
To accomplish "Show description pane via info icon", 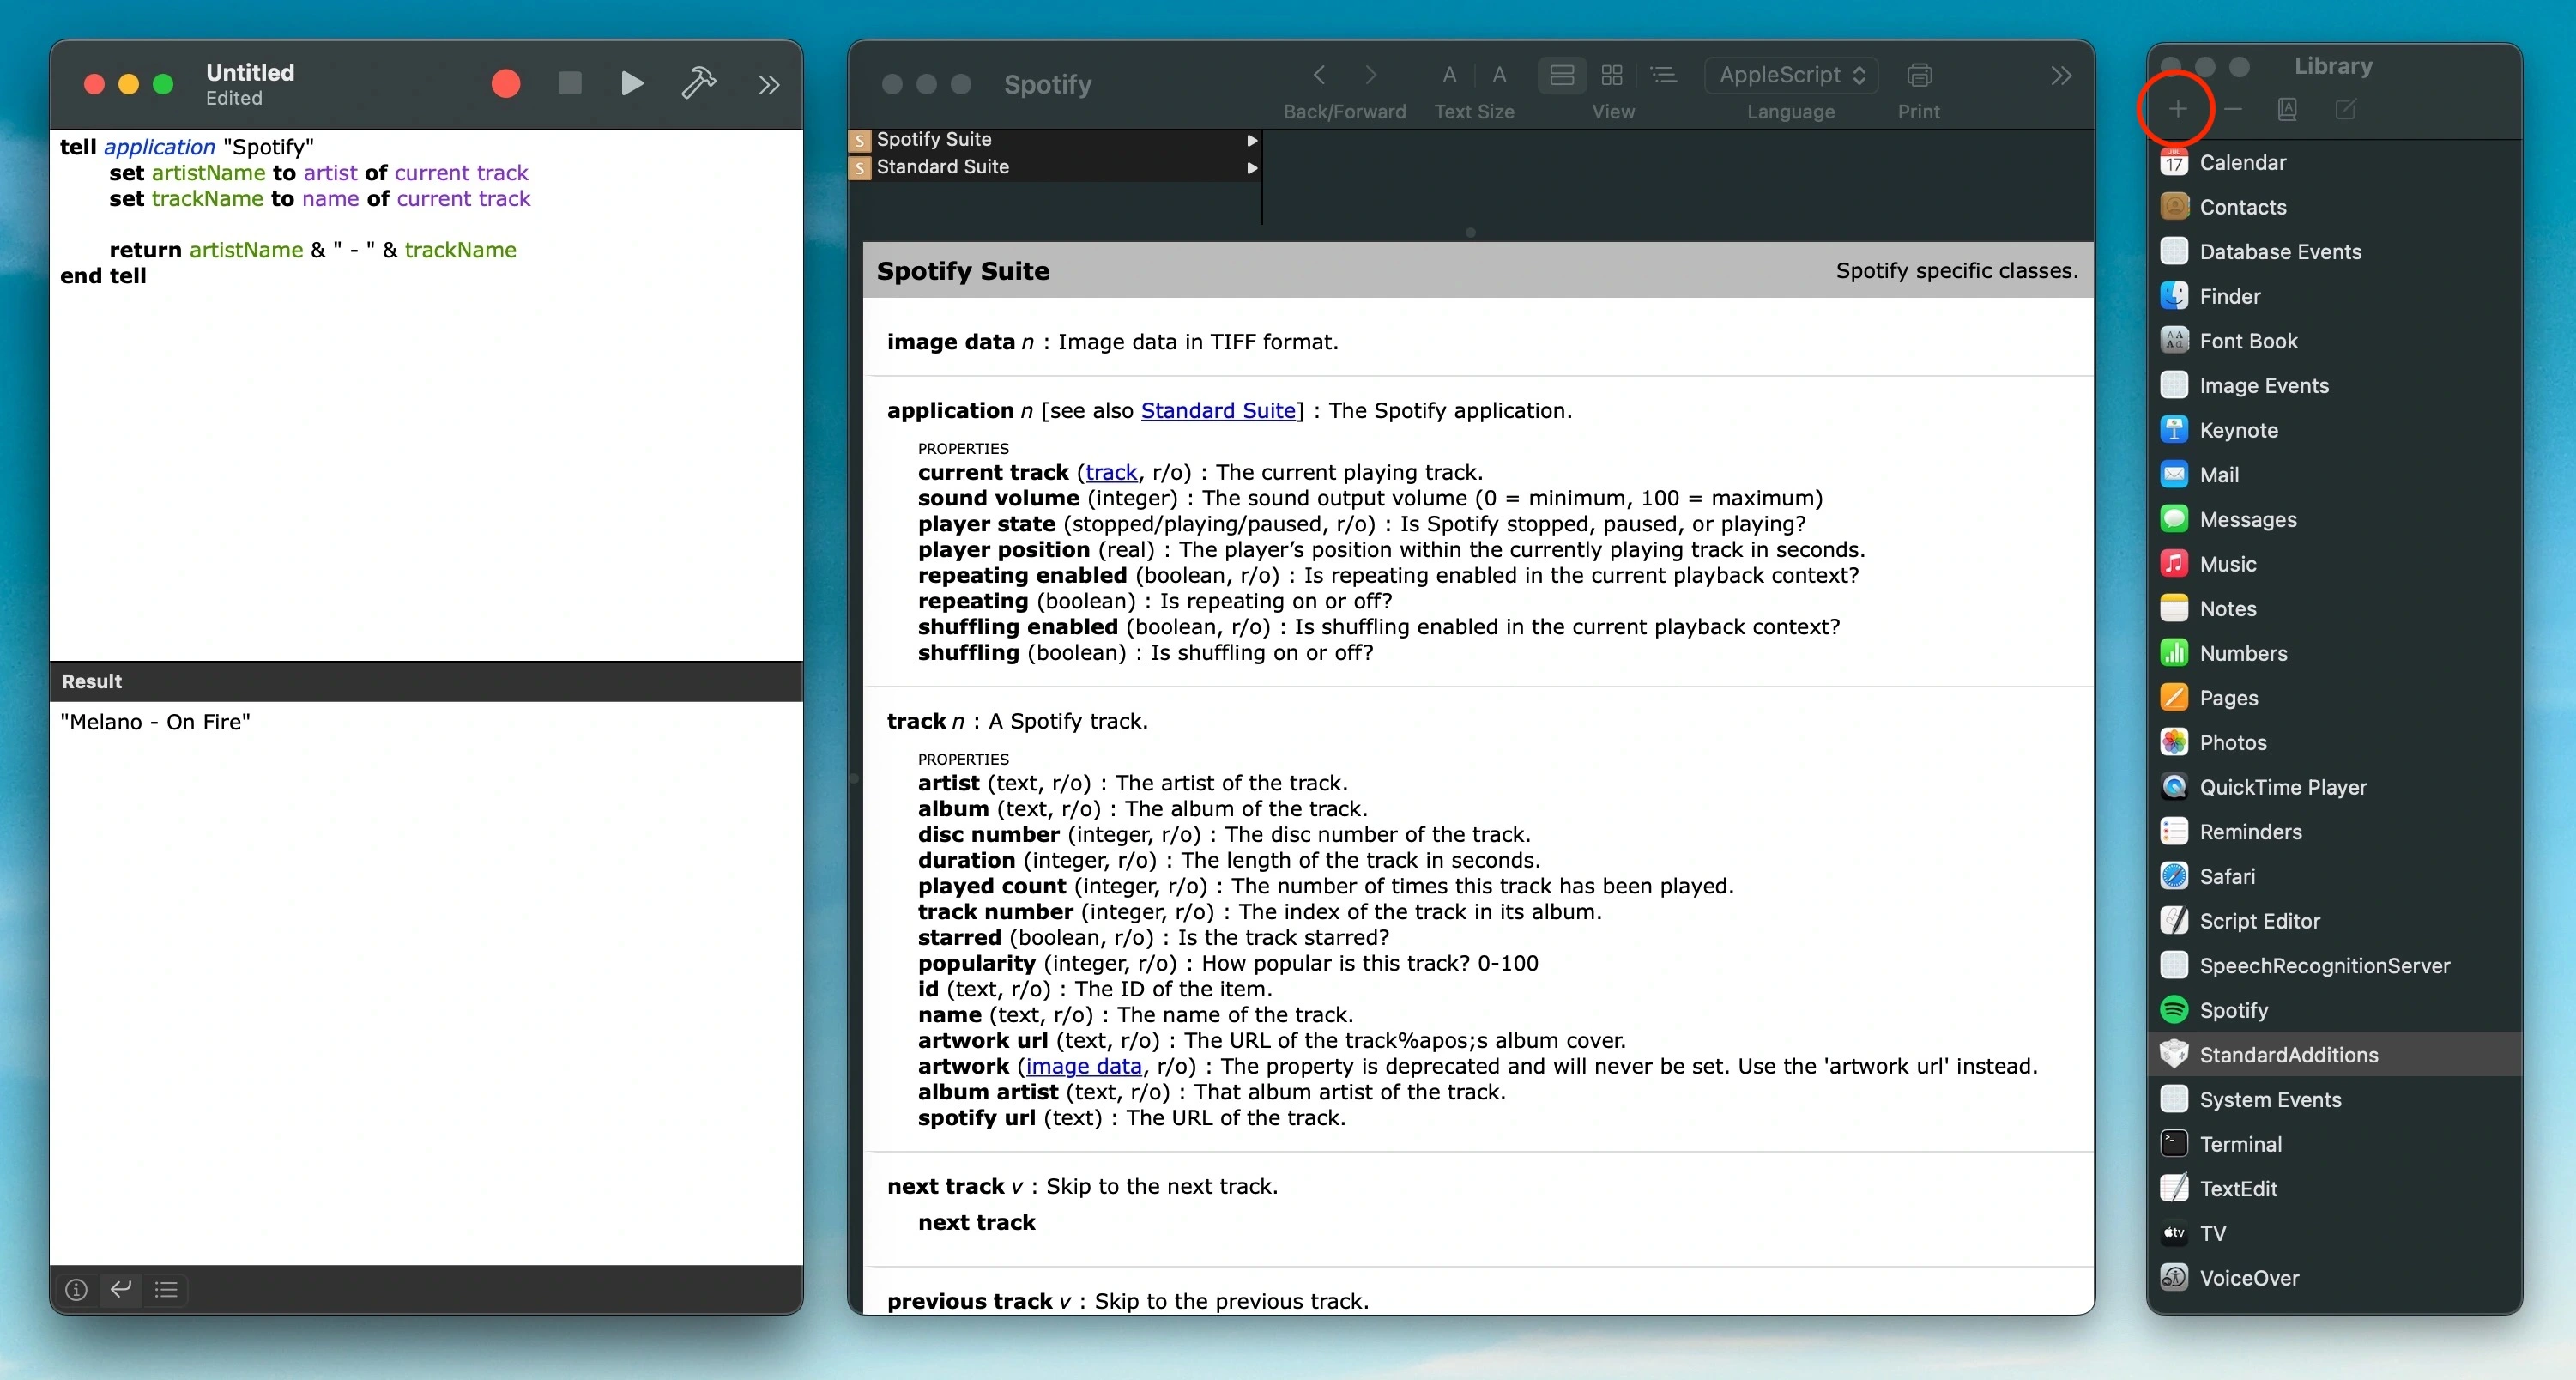I will click(76, 1290).
